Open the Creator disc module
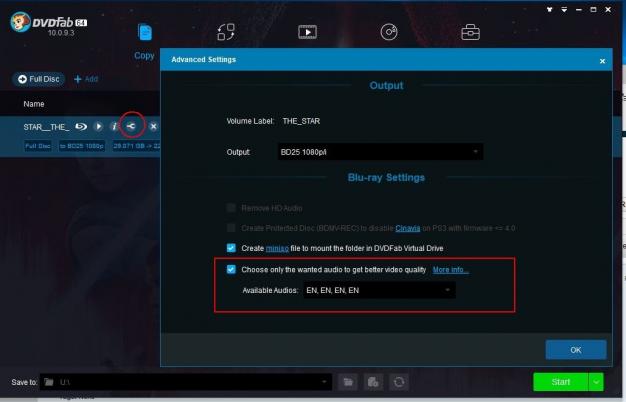This screenshot has height=402, width=626. point(389,32)
